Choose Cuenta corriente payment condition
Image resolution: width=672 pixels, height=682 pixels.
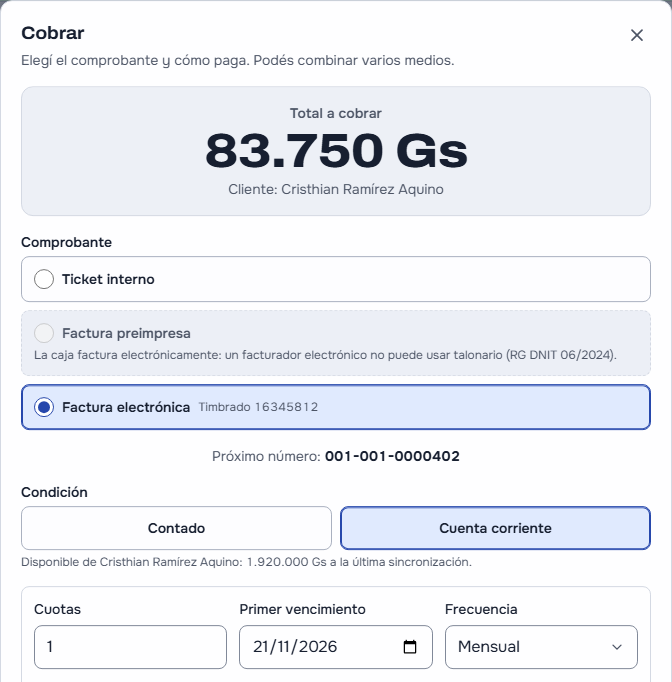495,528
